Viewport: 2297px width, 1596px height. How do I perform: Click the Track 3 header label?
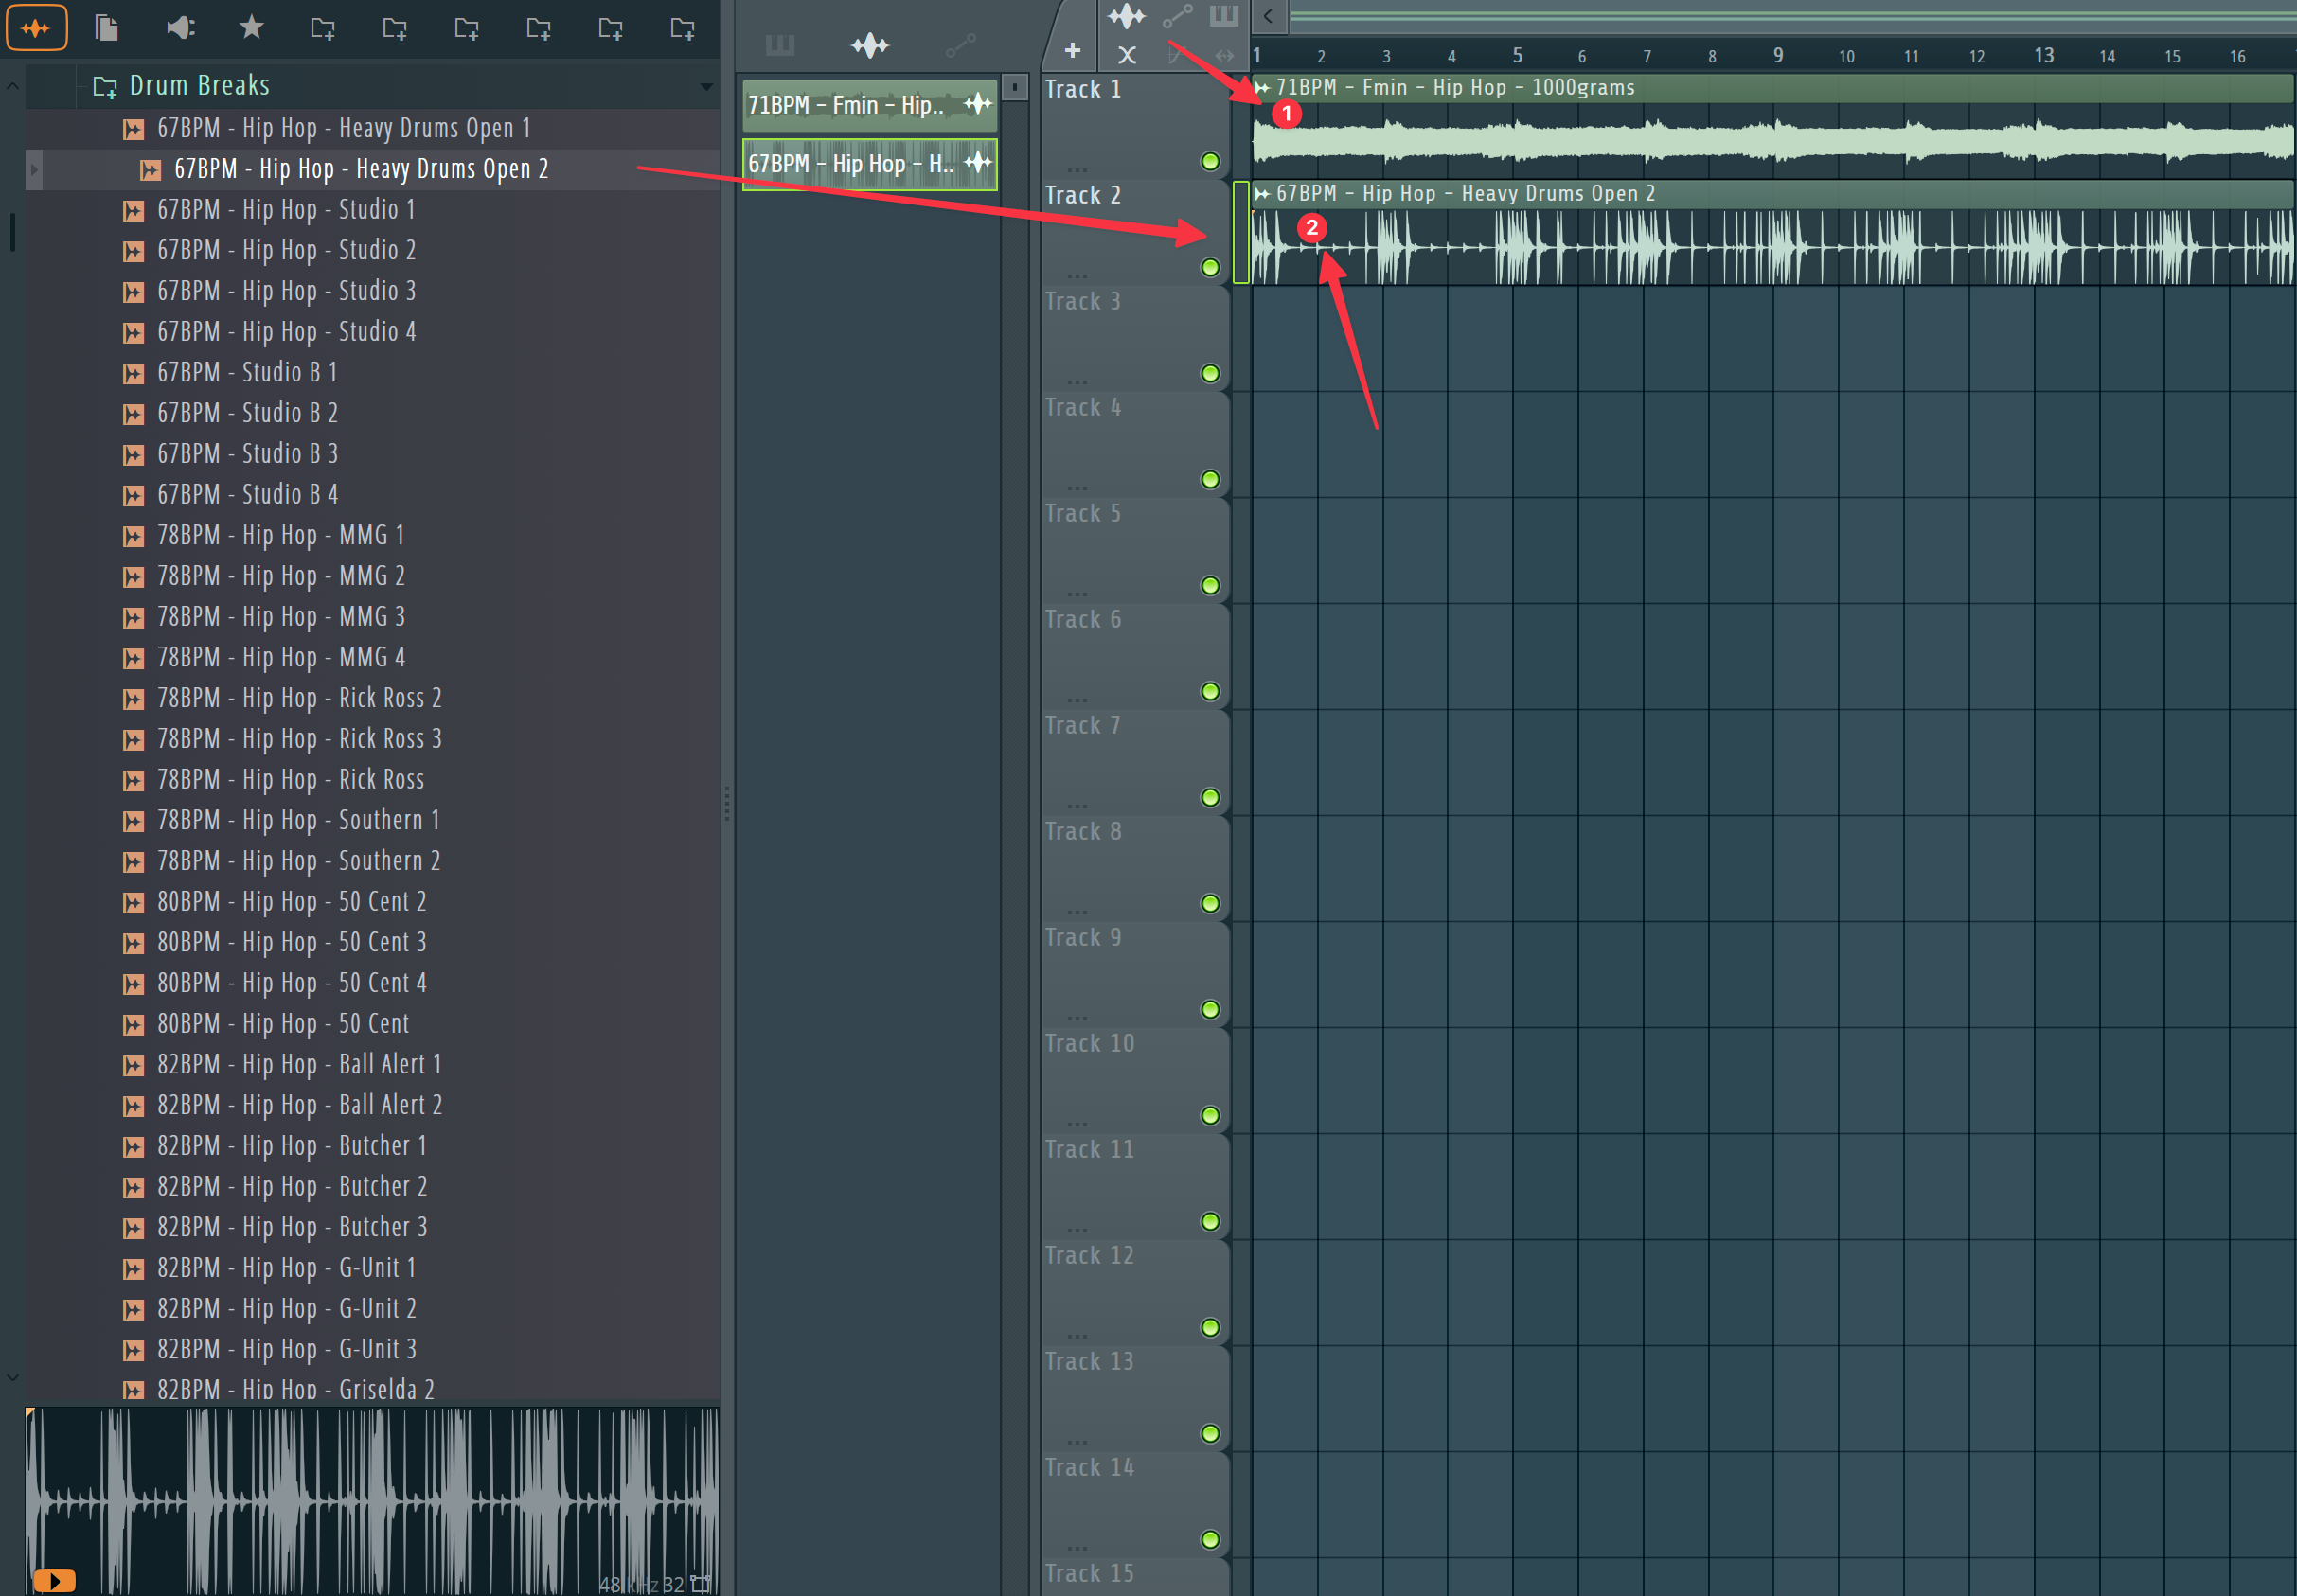pyautogui.click(x=1083, y=301)
